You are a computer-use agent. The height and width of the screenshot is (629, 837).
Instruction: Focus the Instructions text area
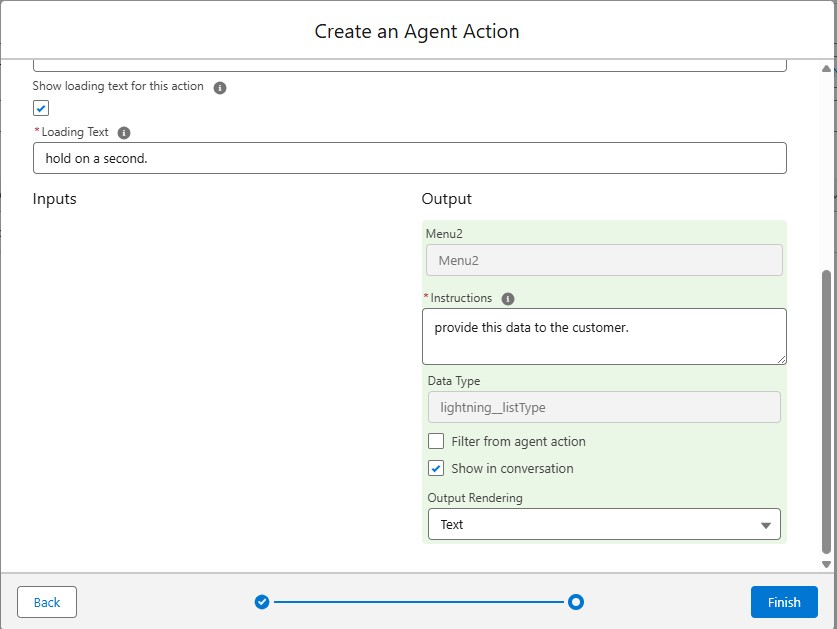tap(604, 336)
